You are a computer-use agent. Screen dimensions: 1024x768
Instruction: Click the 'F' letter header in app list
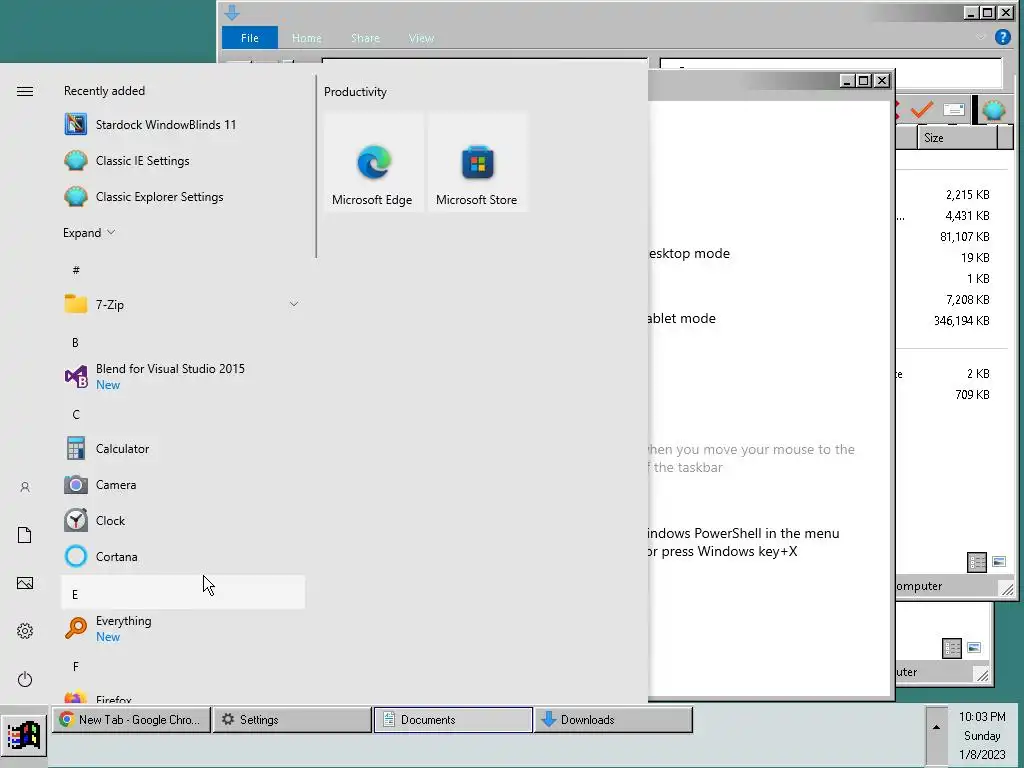[x=183, y=666]
